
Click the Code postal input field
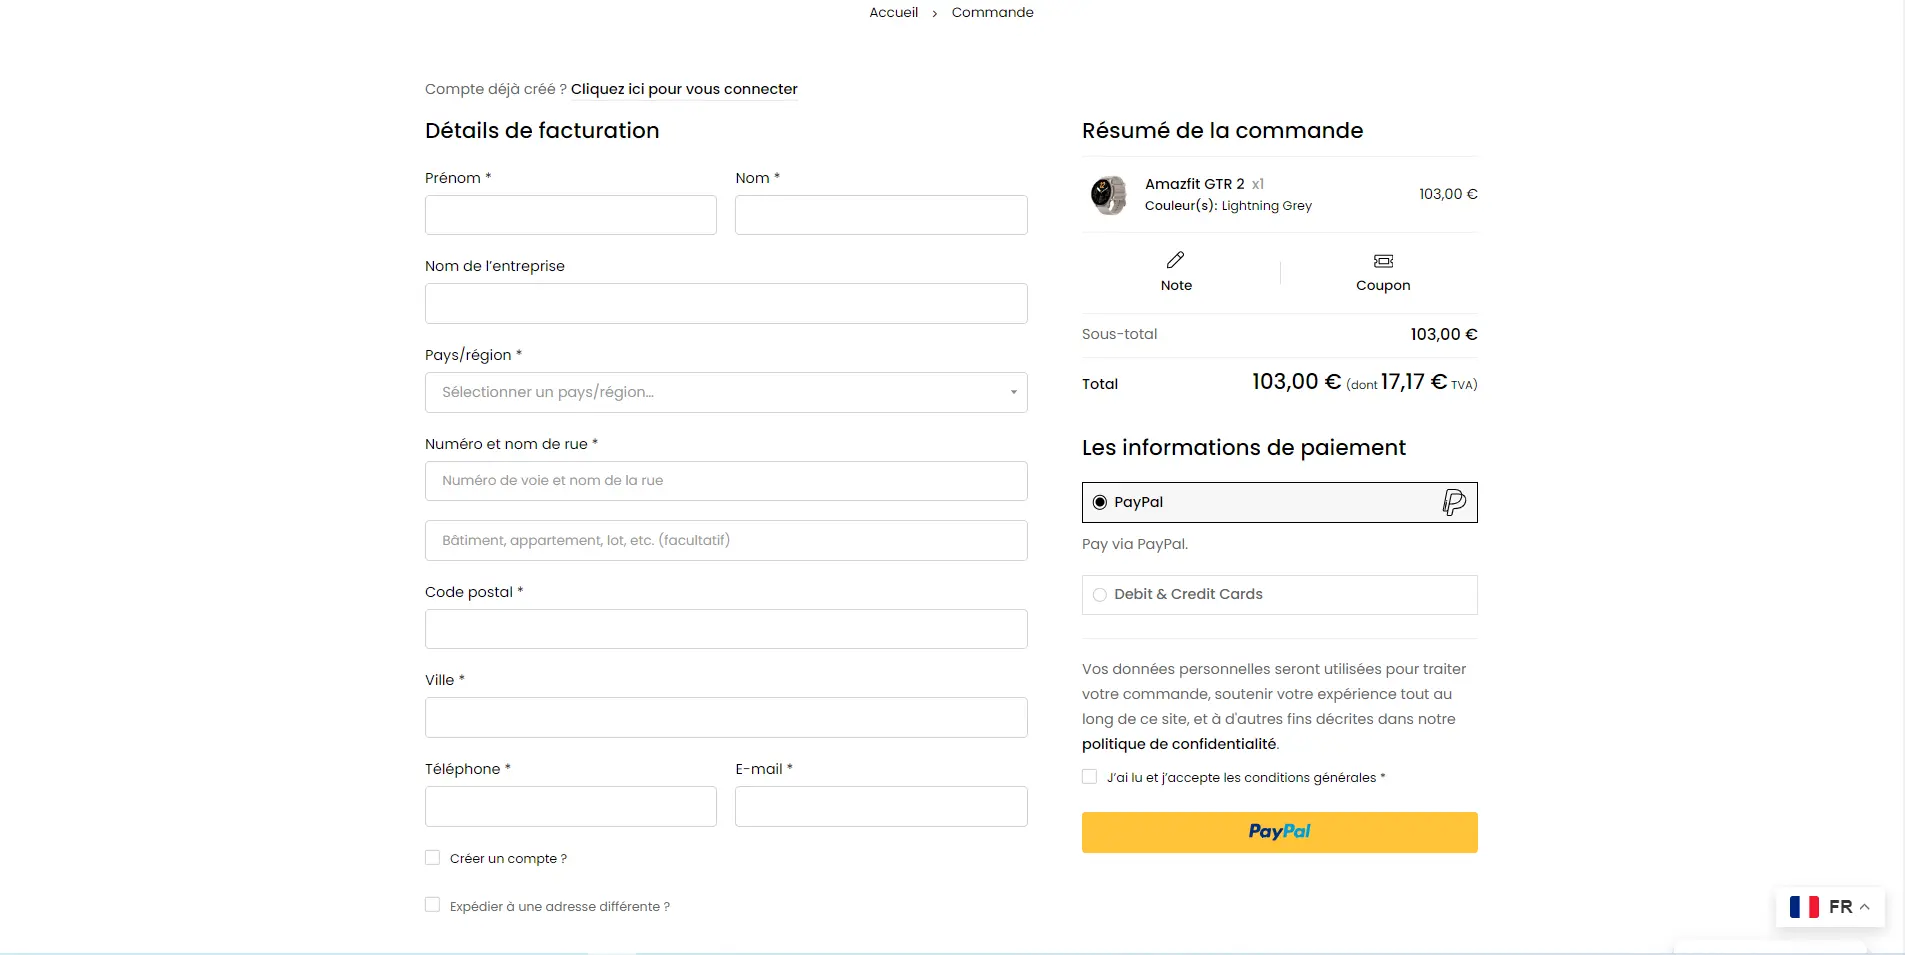coord(726,629)
